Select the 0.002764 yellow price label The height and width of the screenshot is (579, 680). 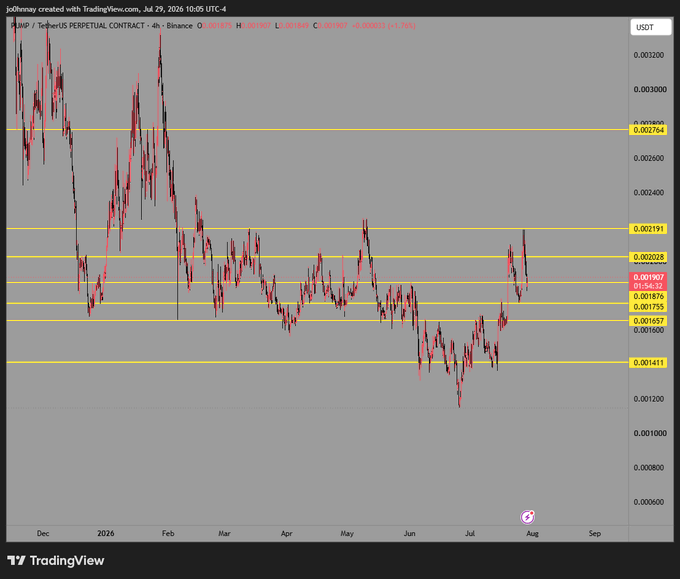coord(648,130)
